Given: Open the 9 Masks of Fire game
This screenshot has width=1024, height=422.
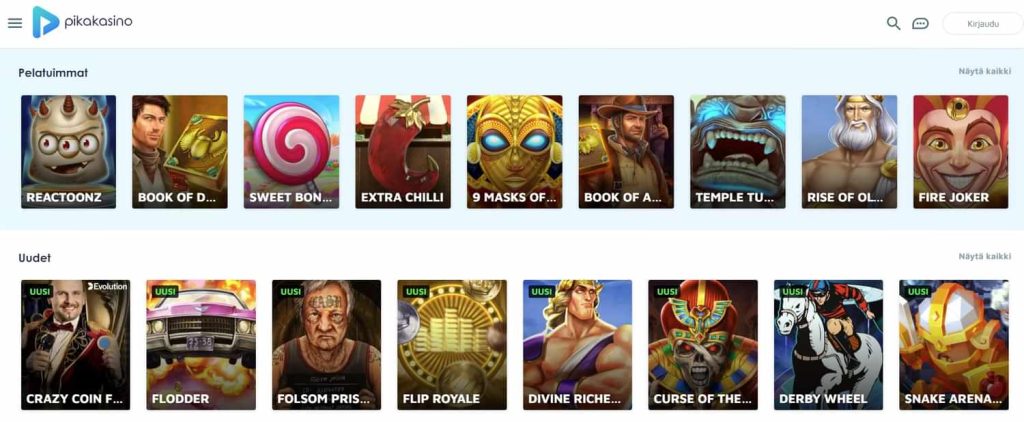Looking at the screenshot, I should point(515,152).
